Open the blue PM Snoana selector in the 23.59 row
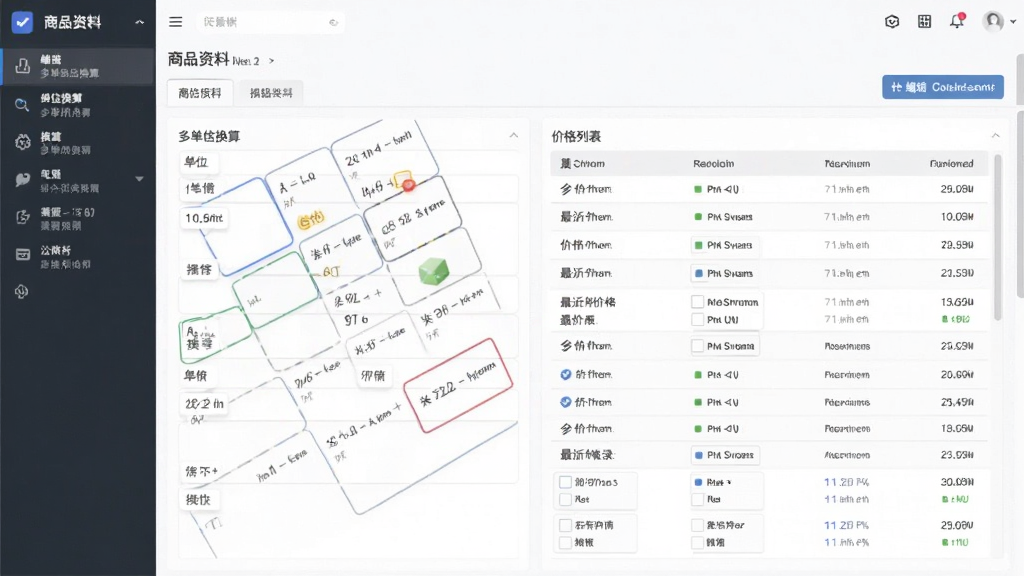The image size is (1024, 576). (x=724, y=274)
